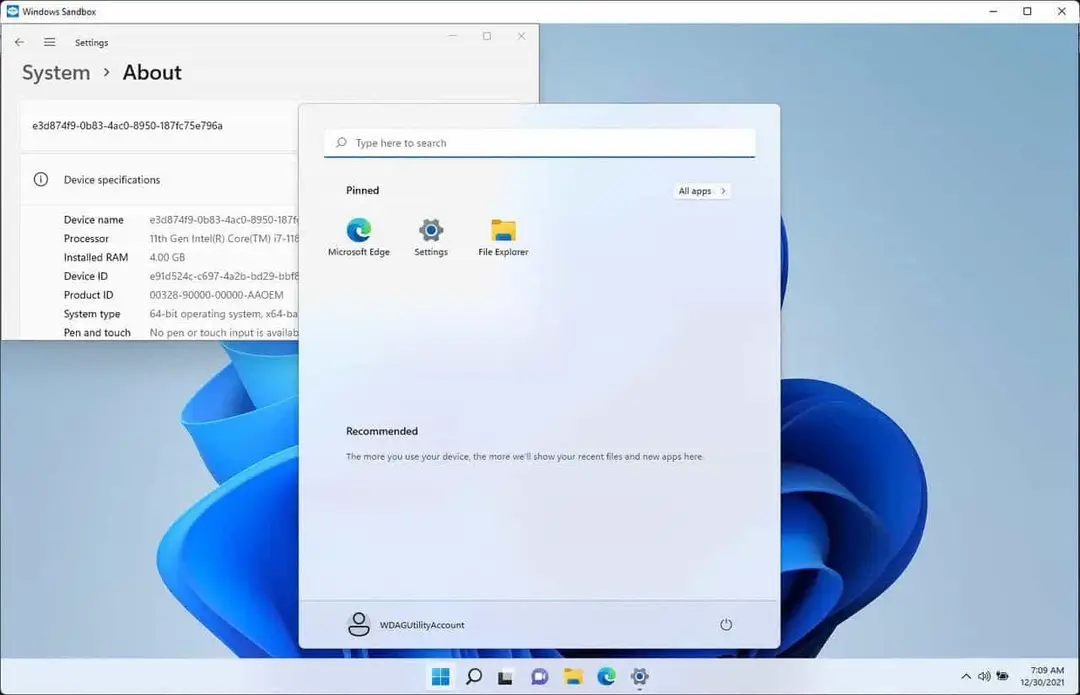Screen dimensions: 1080x695
Task: Select the Pinned section heading
Action: click(362, 190)
